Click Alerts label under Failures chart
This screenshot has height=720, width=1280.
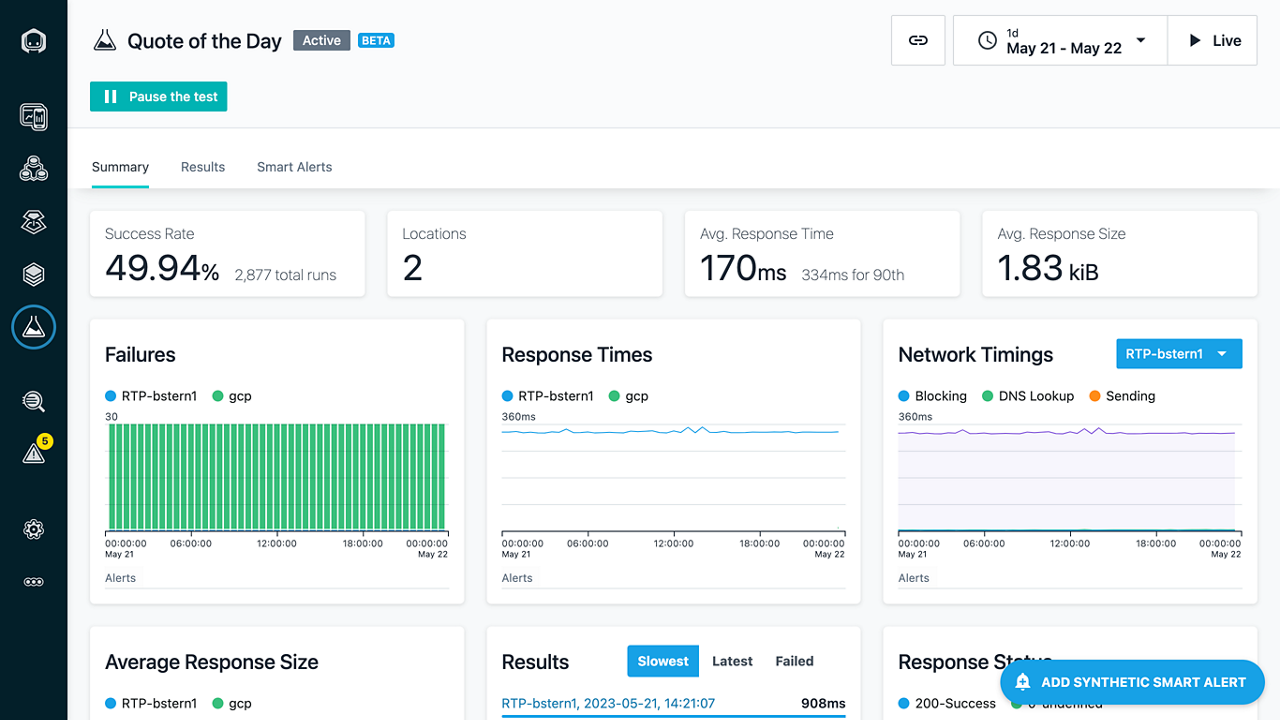120,578
